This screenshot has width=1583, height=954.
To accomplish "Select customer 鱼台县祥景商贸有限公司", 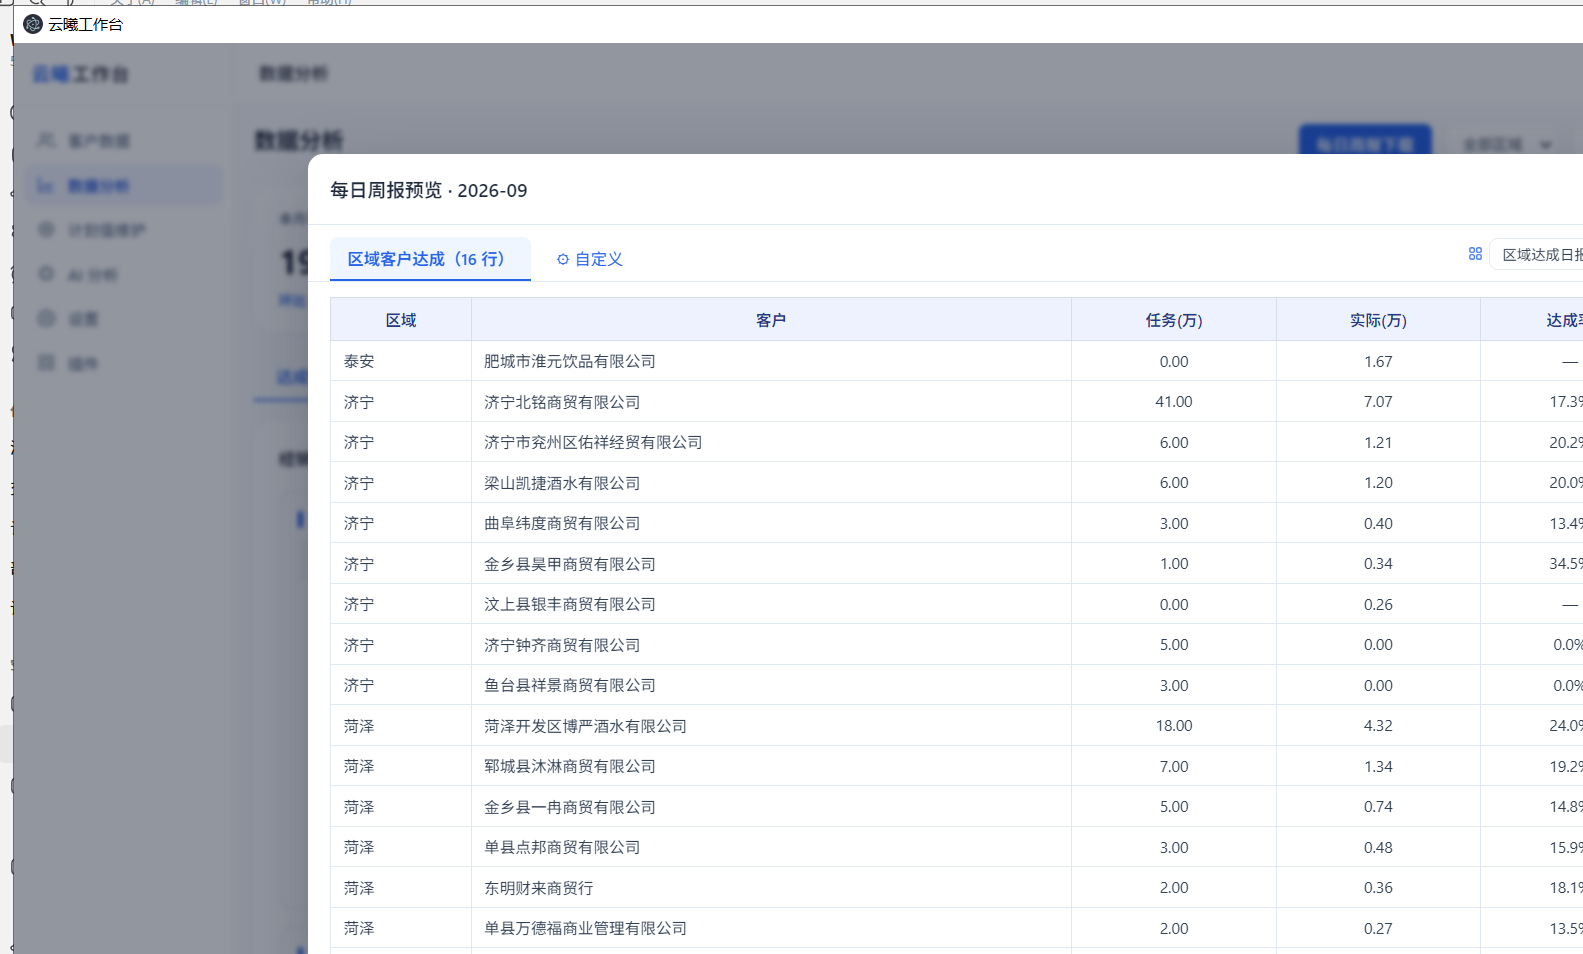I will tap(570, 685).
